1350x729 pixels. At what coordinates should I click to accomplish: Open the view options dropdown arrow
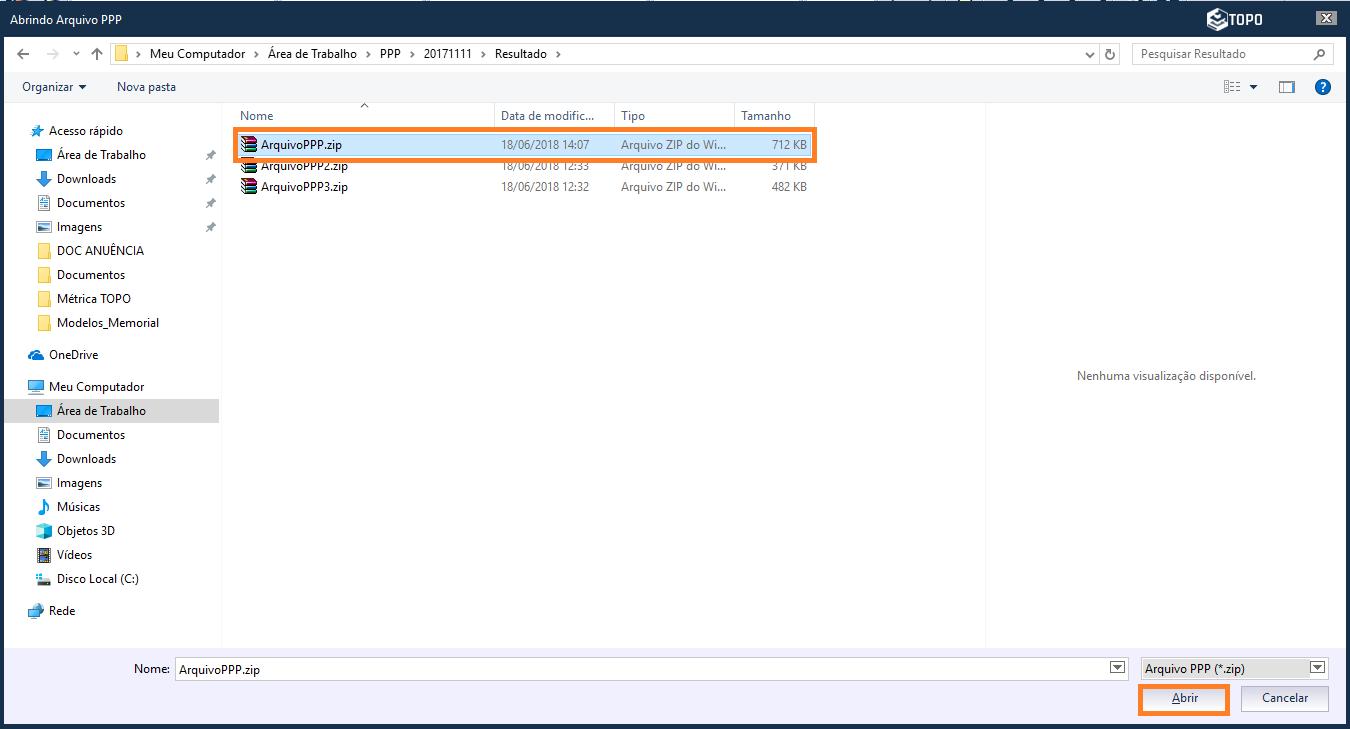[1253, 87]
